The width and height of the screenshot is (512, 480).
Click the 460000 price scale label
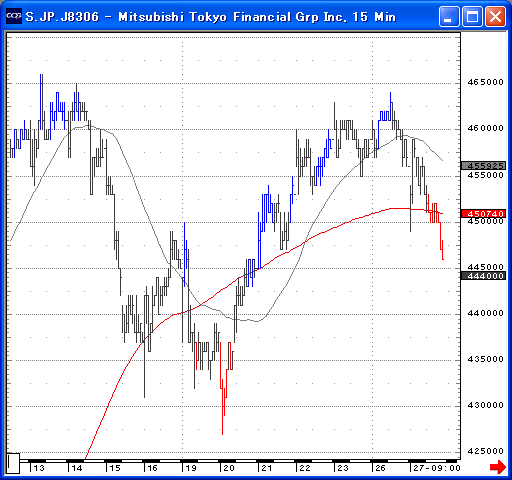pos(485,128)
